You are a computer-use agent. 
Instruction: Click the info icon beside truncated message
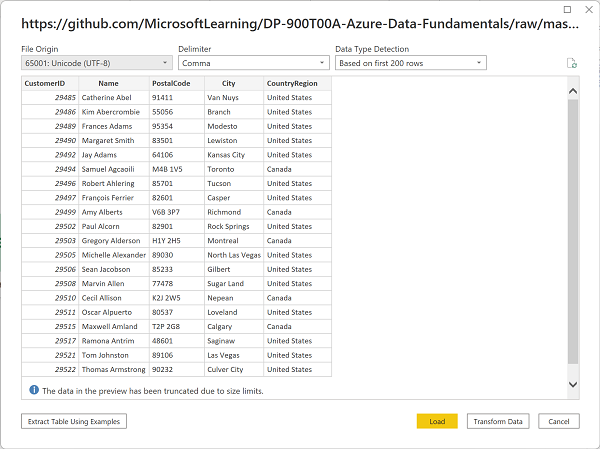34,390
